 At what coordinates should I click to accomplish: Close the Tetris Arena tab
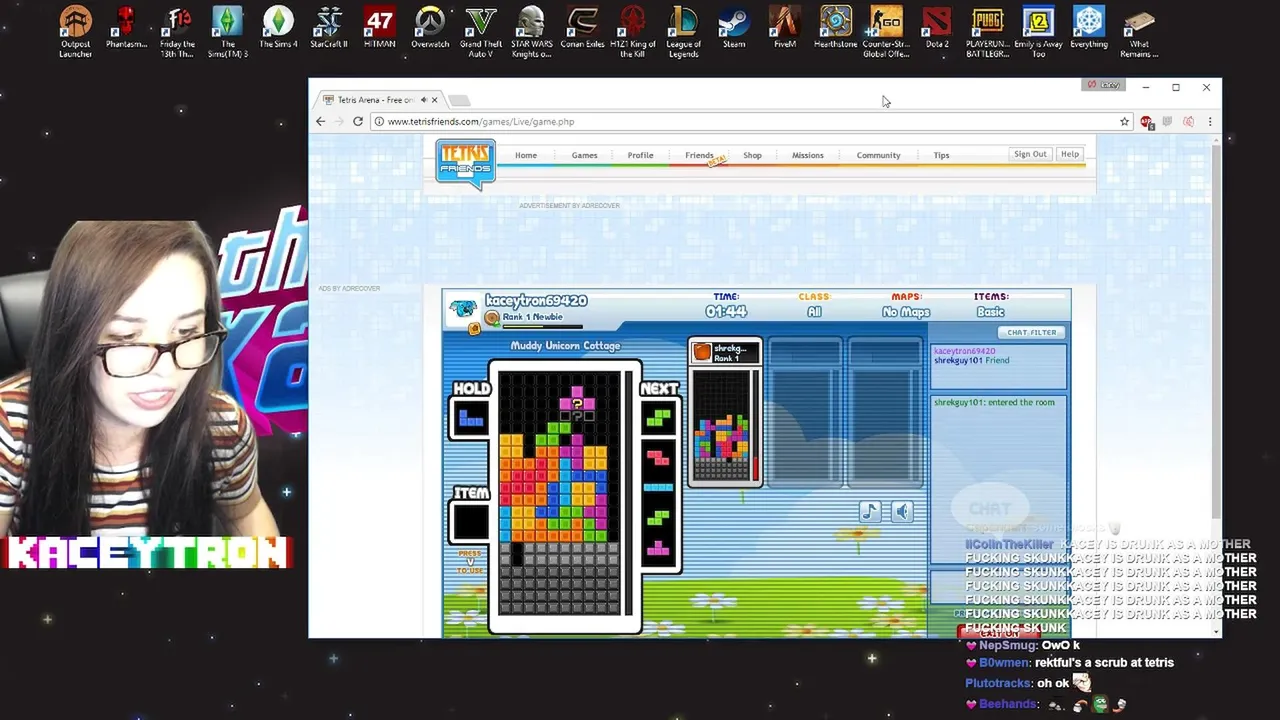(x=434, y=100)
